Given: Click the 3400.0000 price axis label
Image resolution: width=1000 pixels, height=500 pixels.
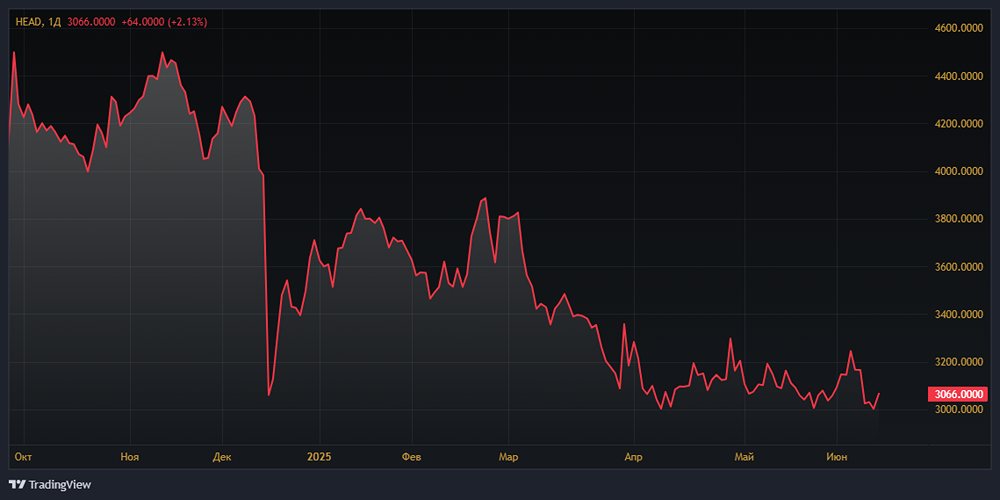Looking at the screenshot, I should [x=957, y=314].
